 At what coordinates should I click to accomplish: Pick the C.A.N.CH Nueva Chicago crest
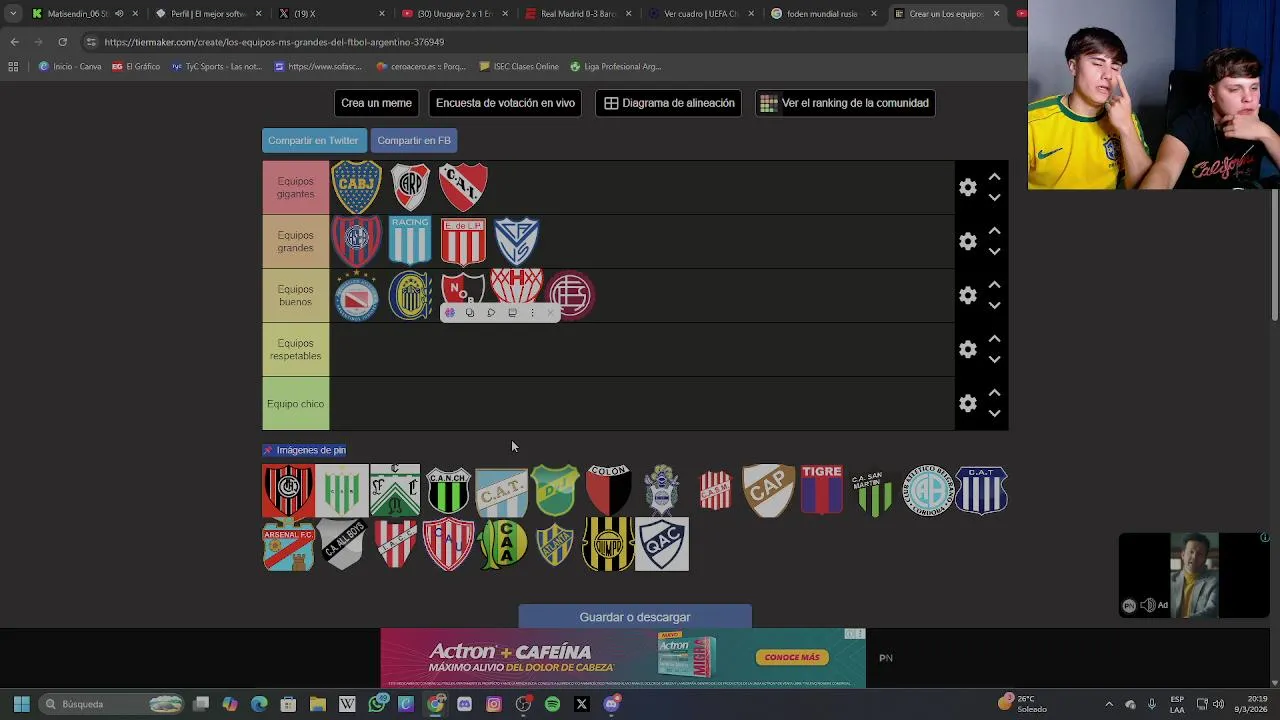[448, 490]
